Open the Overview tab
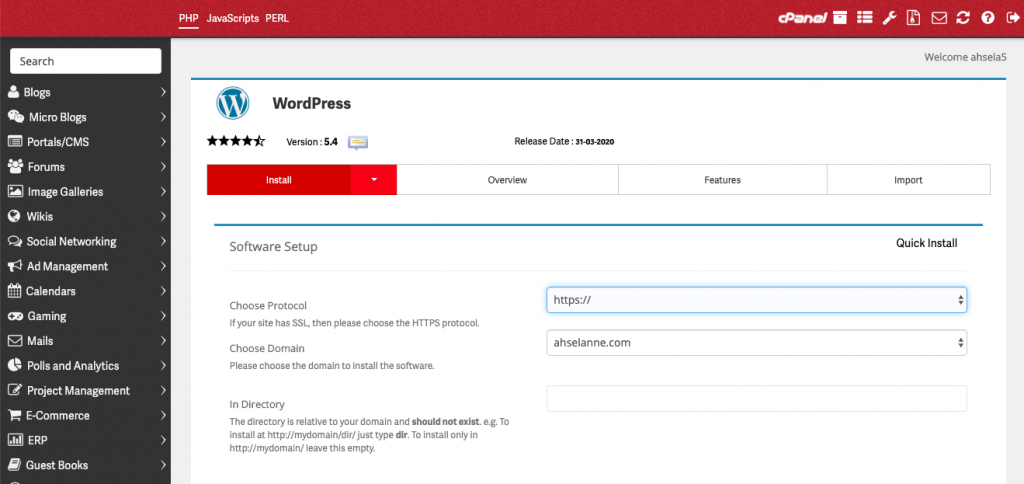The image size is (1024, 484). (507, 180)
